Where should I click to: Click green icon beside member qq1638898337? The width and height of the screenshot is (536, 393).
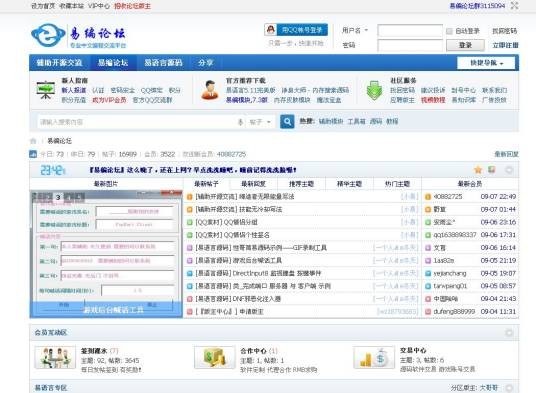[x=428, y=235]
